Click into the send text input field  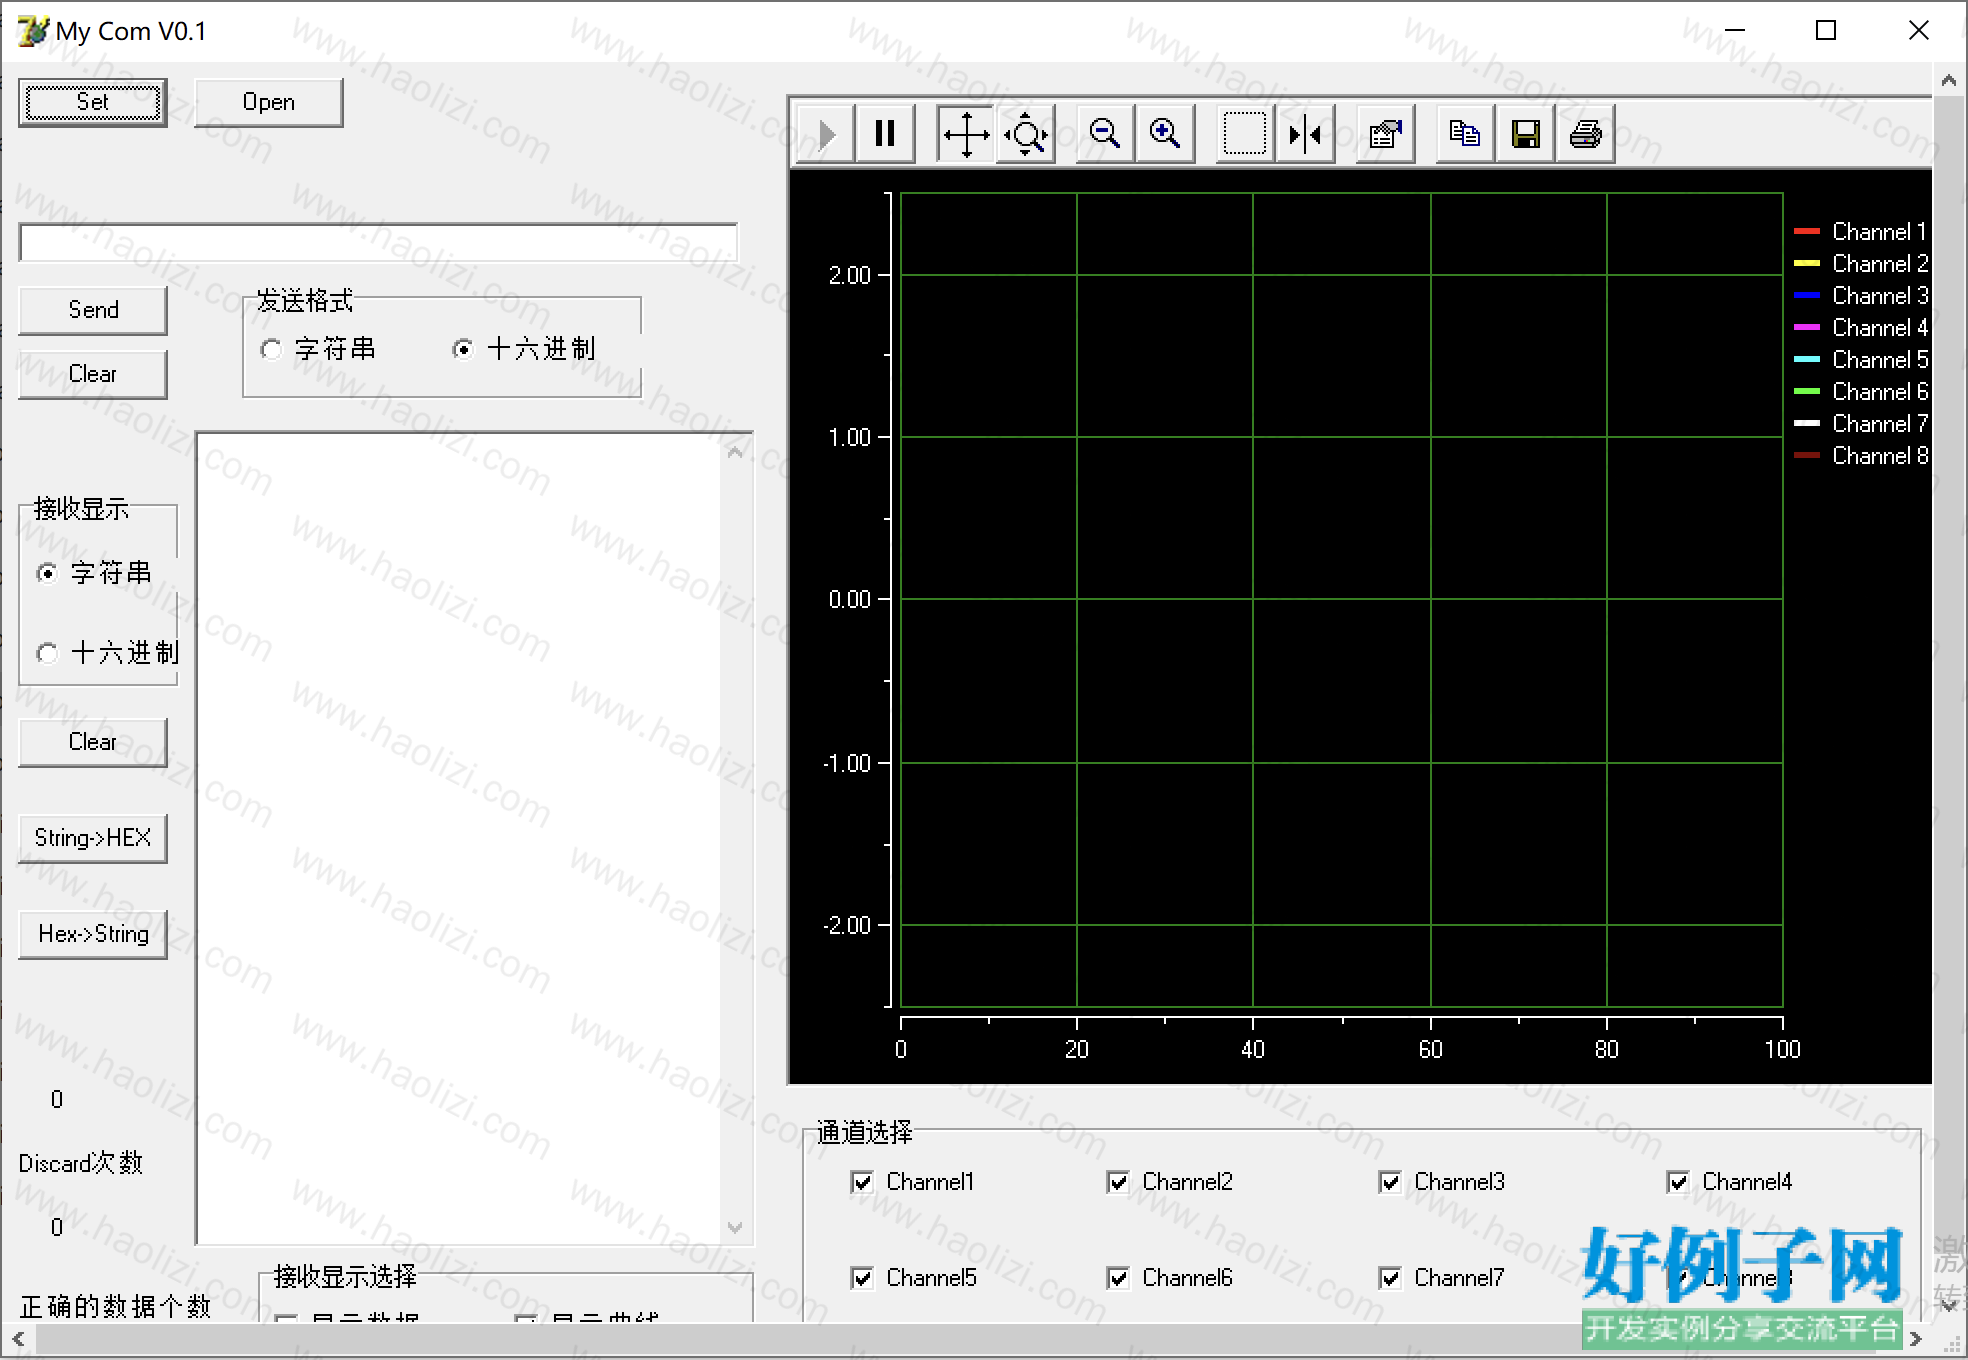click(378, 243)
